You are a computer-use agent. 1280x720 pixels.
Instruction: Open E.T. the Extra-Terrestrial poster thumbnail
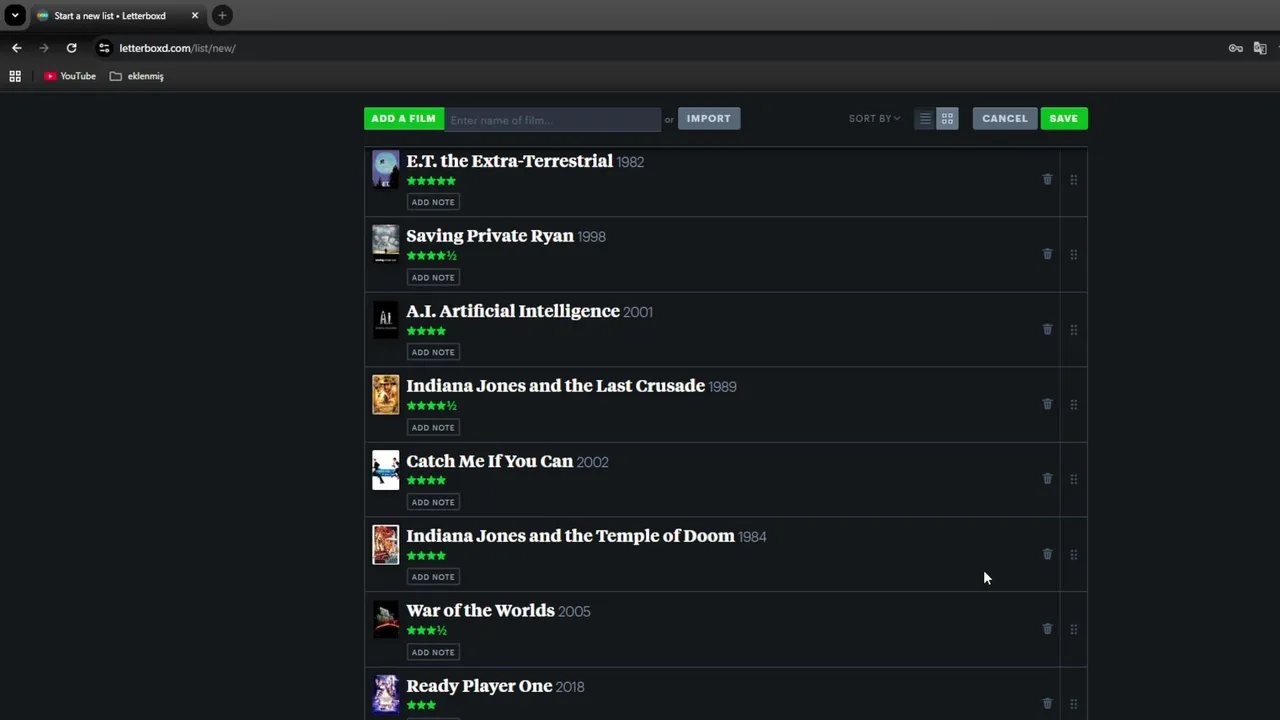coord(386,170)
